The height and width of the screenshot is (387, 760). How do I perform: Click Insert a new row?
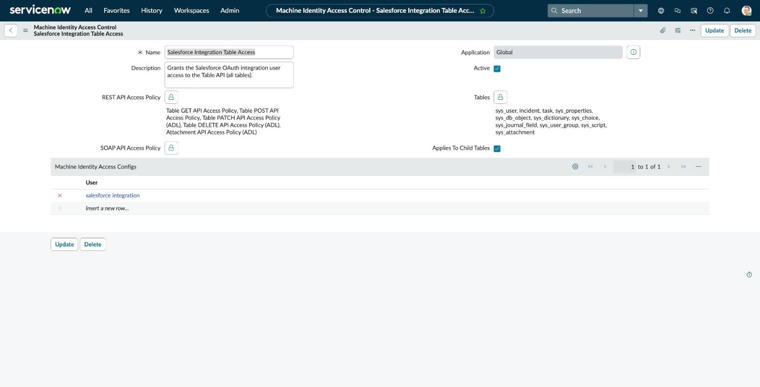coord(107,208)
